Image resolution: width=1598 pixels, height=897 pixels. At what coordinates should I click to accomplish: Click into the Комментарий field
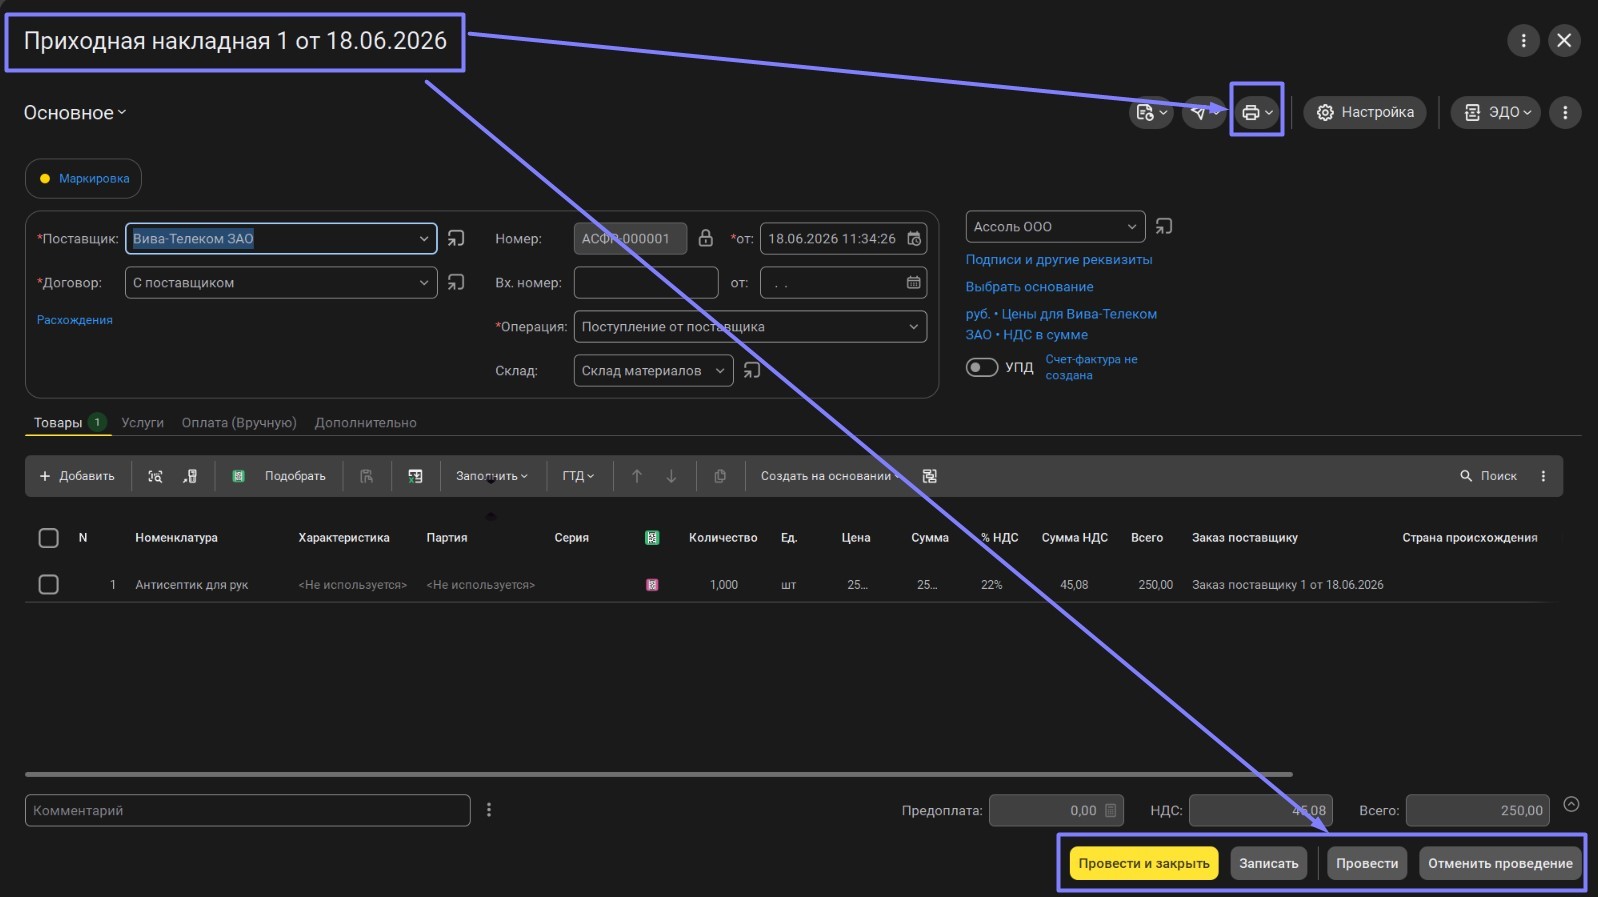click(x=247, y=810)
